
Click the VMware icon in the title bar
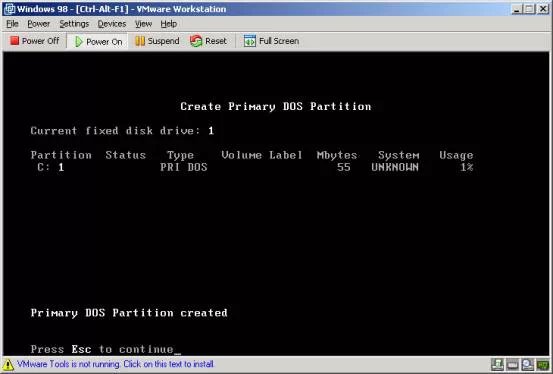pyautogui.click(x=9, y=9)
